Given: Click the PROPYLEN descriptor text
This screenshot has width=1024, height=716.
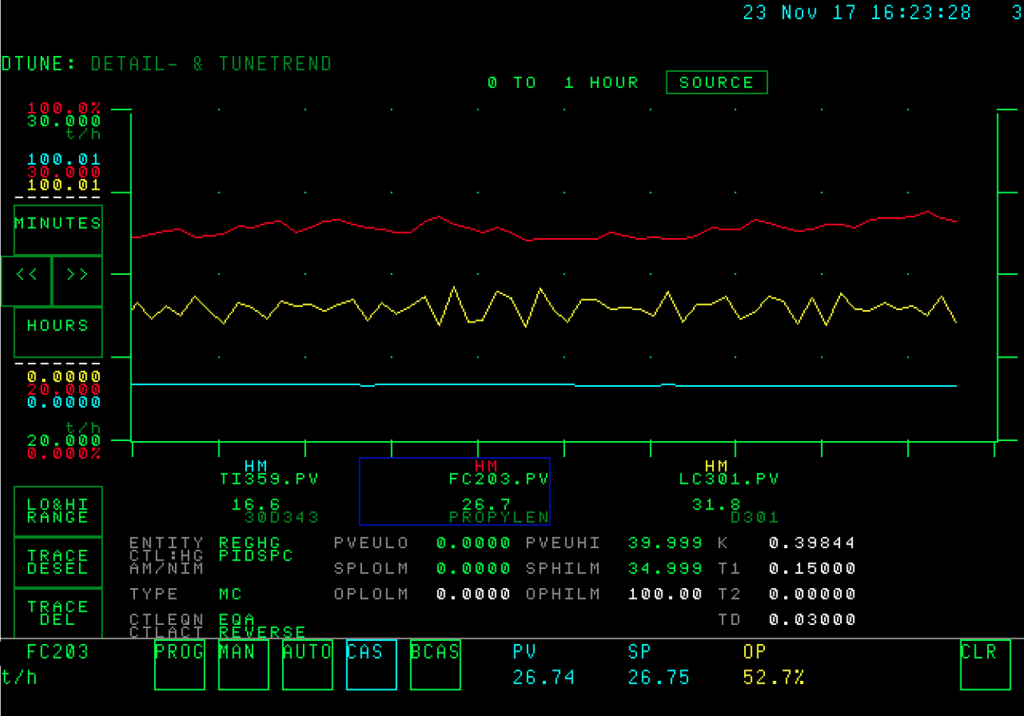Looking at the screenshot, I should [x=499, y=517].
